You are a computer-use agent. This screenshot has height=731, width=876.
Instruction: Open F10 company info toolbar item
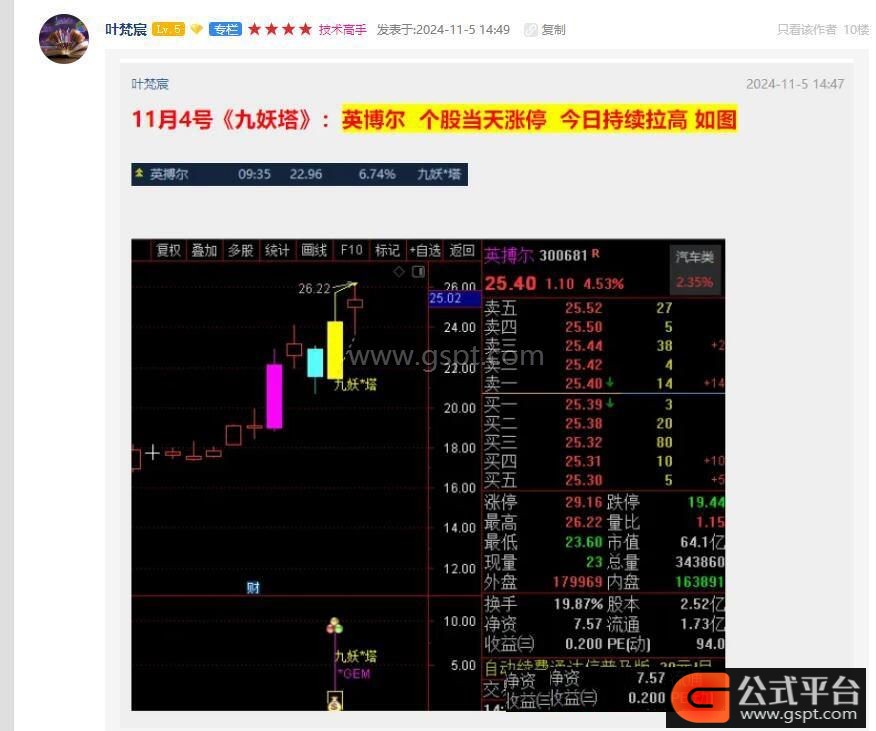351,250
